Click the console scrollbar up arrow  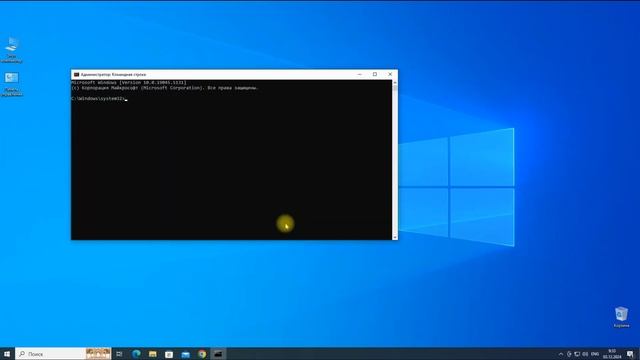tap(395, 82)
